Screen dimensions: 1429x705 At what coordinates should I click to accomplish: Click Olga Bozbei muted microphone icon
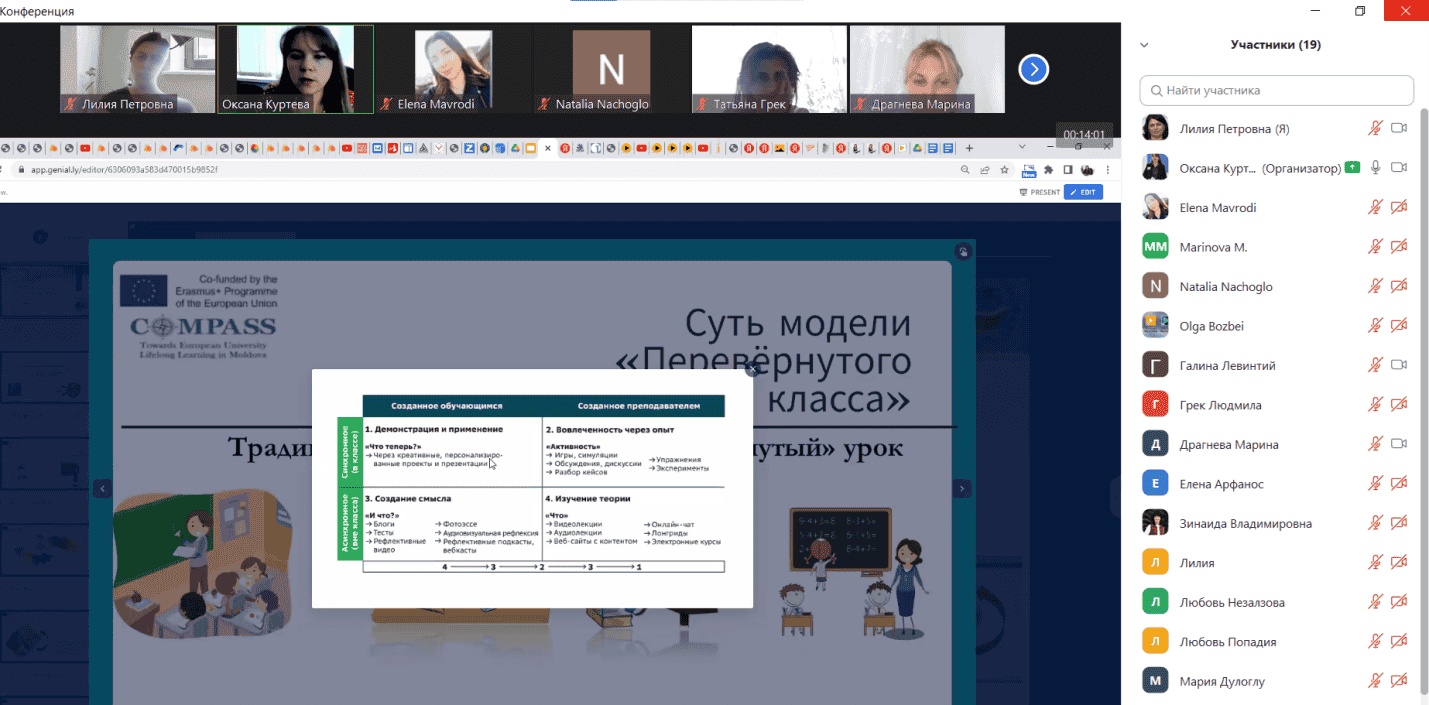pyautogui.click(x=1376, y=326)
